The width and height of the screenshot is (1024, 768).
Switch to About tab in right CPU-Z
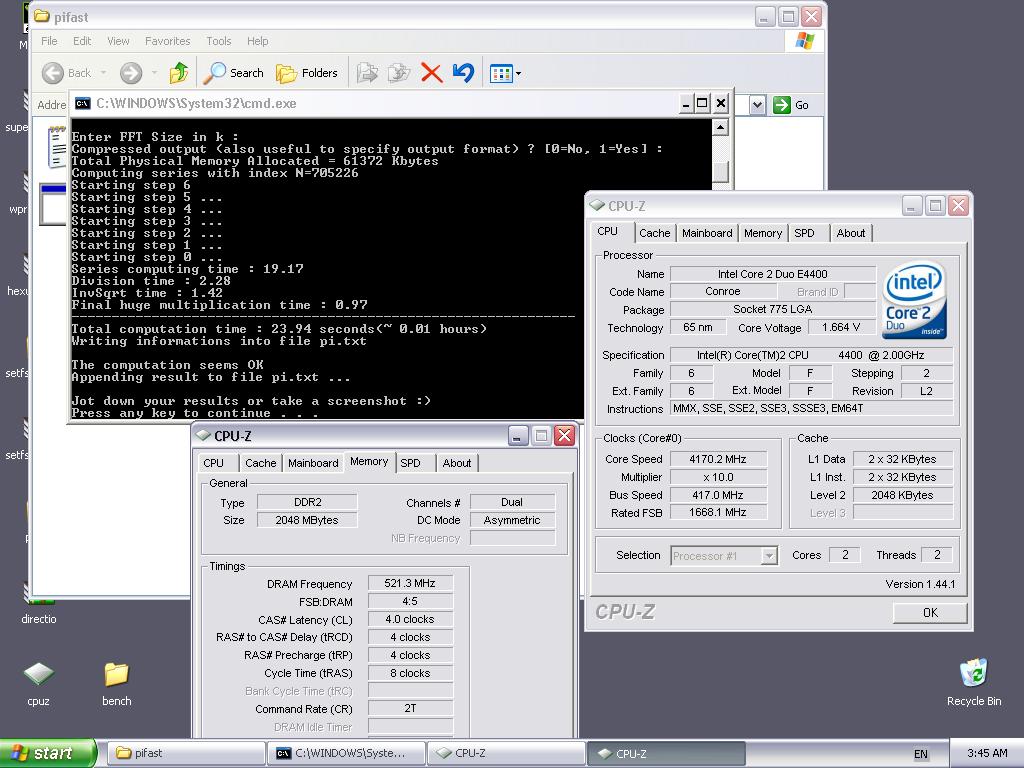click(850, 233)
